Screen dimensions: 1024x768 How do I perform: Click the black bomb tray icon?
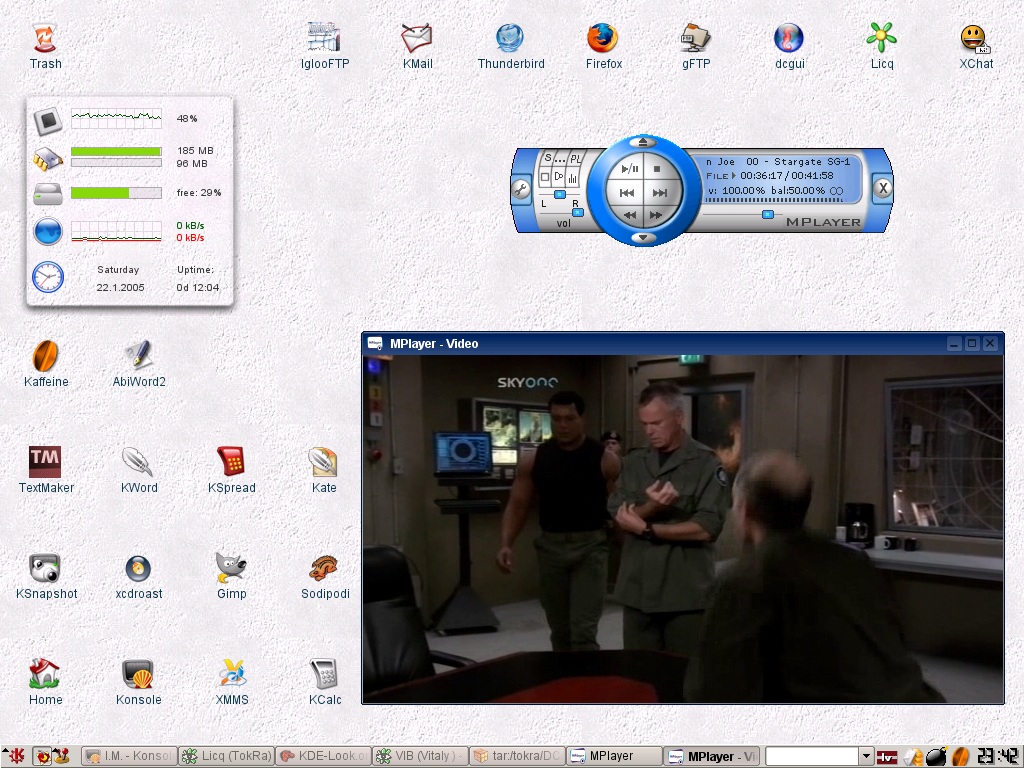click(936, 756)
